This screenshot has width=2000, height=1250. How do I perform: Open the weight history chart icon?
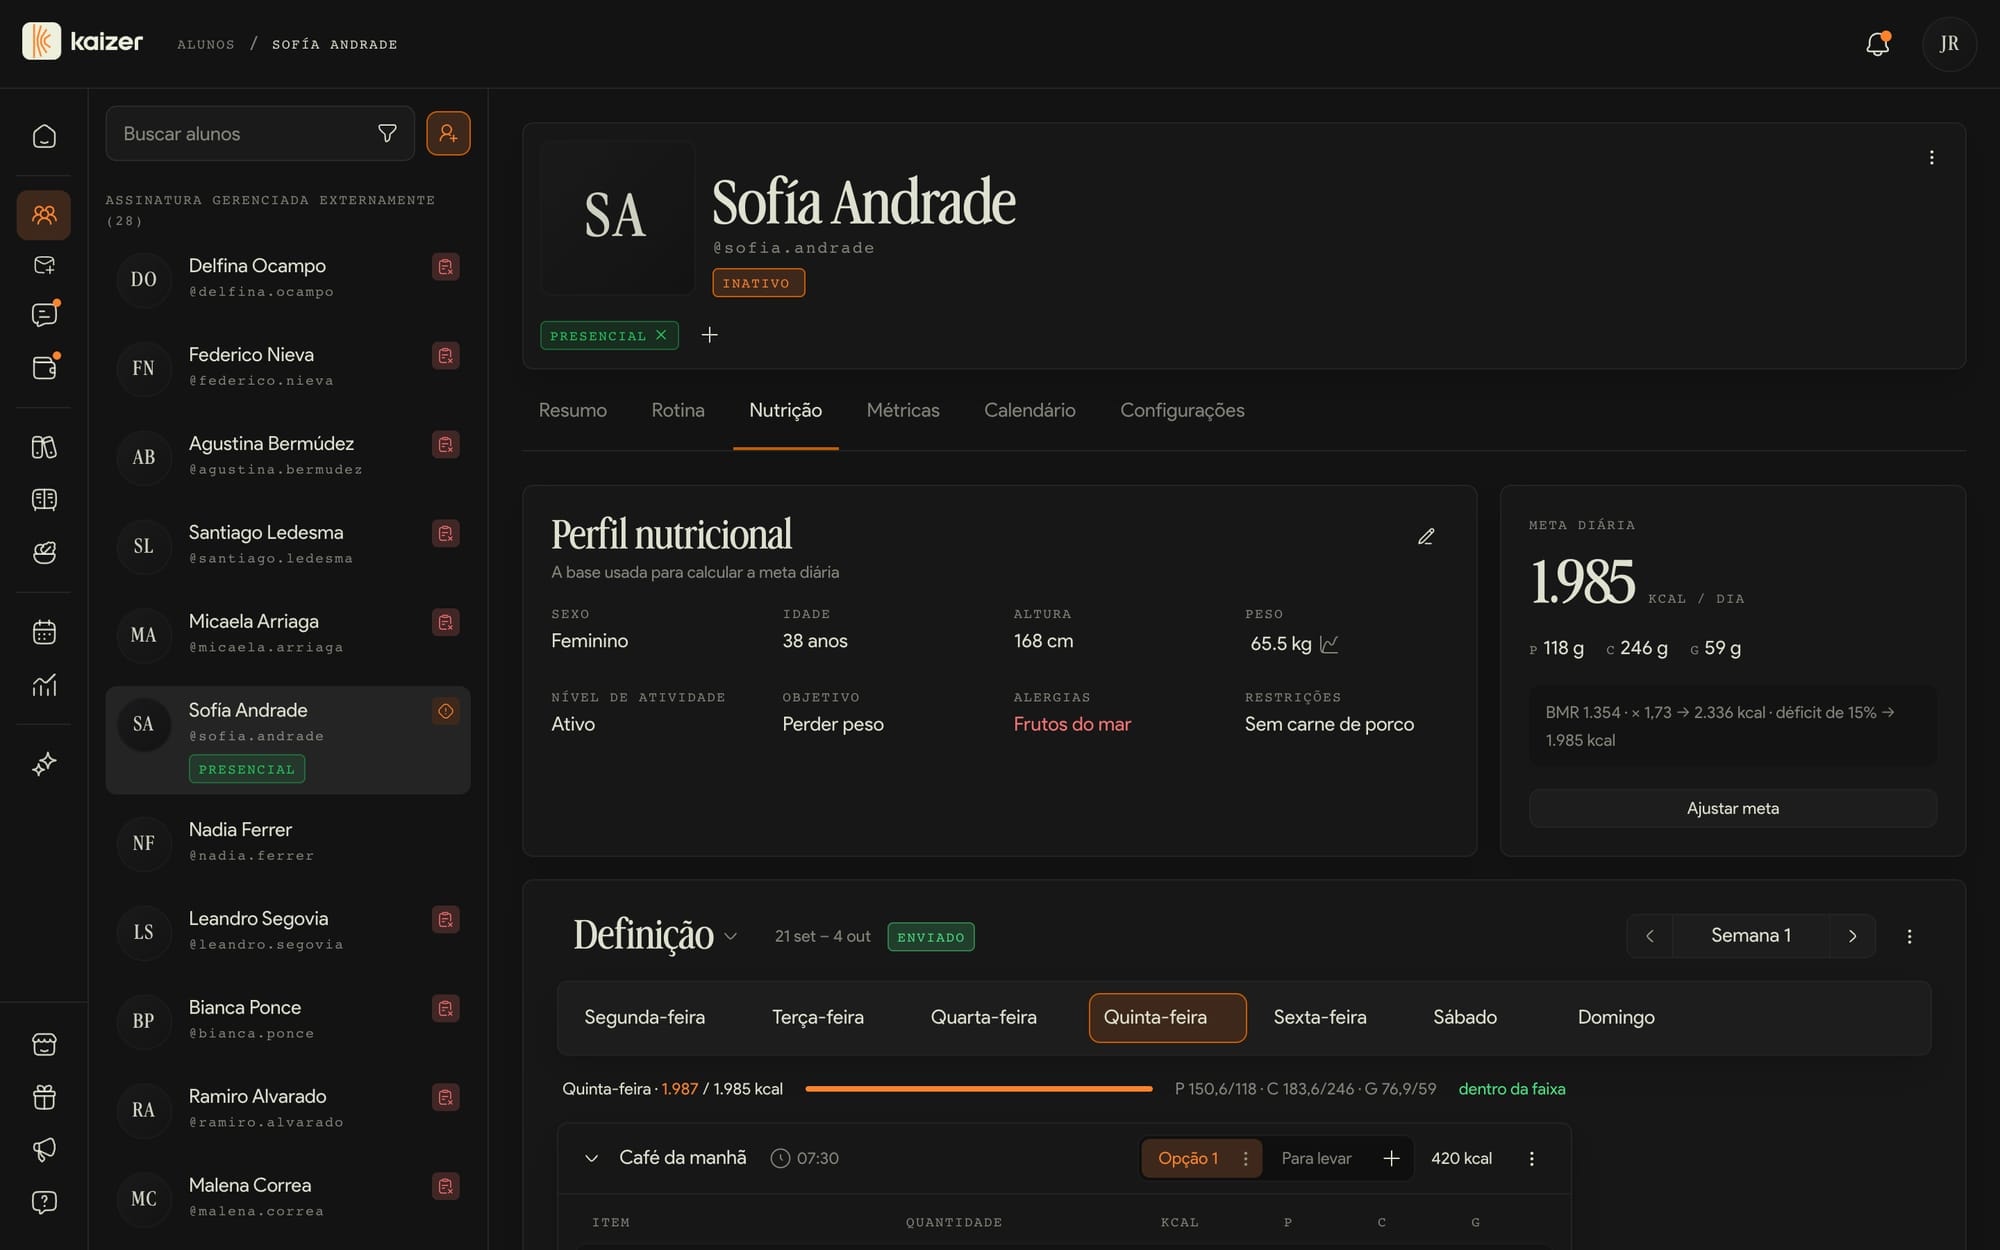point(1329,644)
